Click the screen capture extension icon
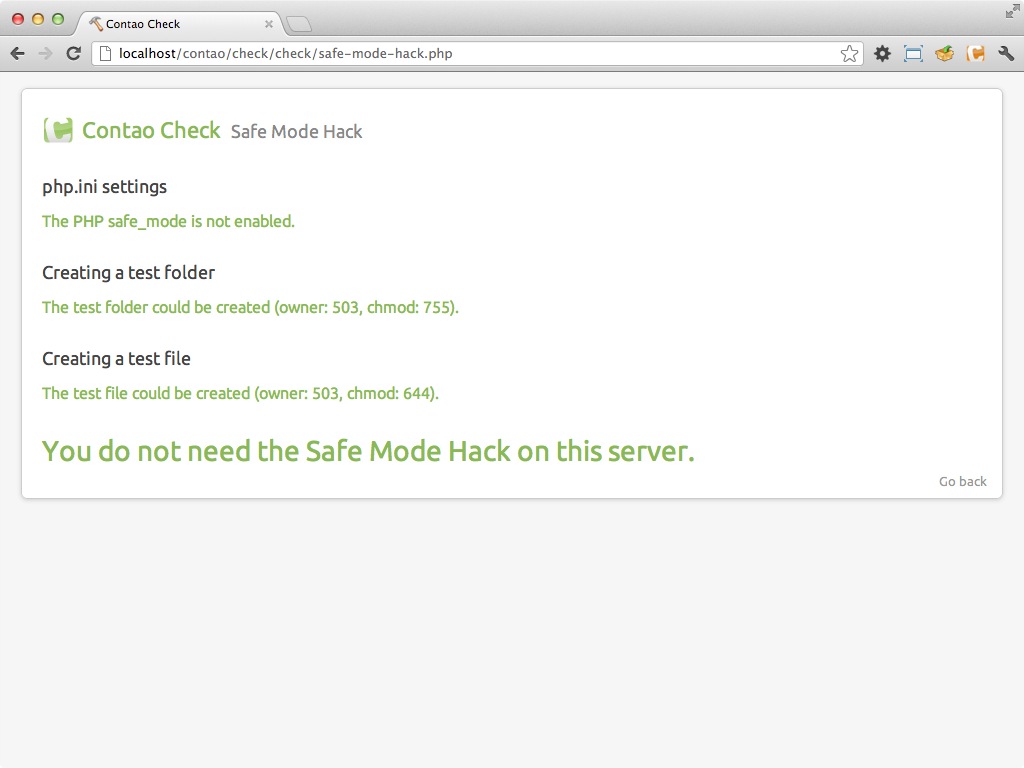 coord(913,54)
